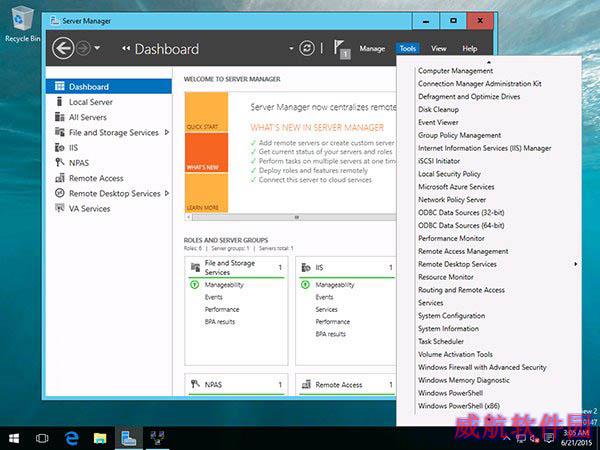Choose Computer Management from Tools menu

(455, 71)
